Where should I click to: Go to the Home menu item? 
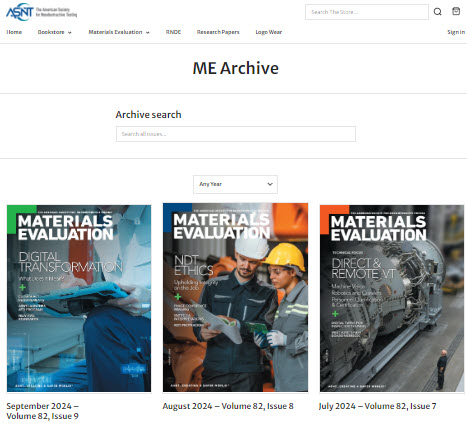[x=14, y=32]
